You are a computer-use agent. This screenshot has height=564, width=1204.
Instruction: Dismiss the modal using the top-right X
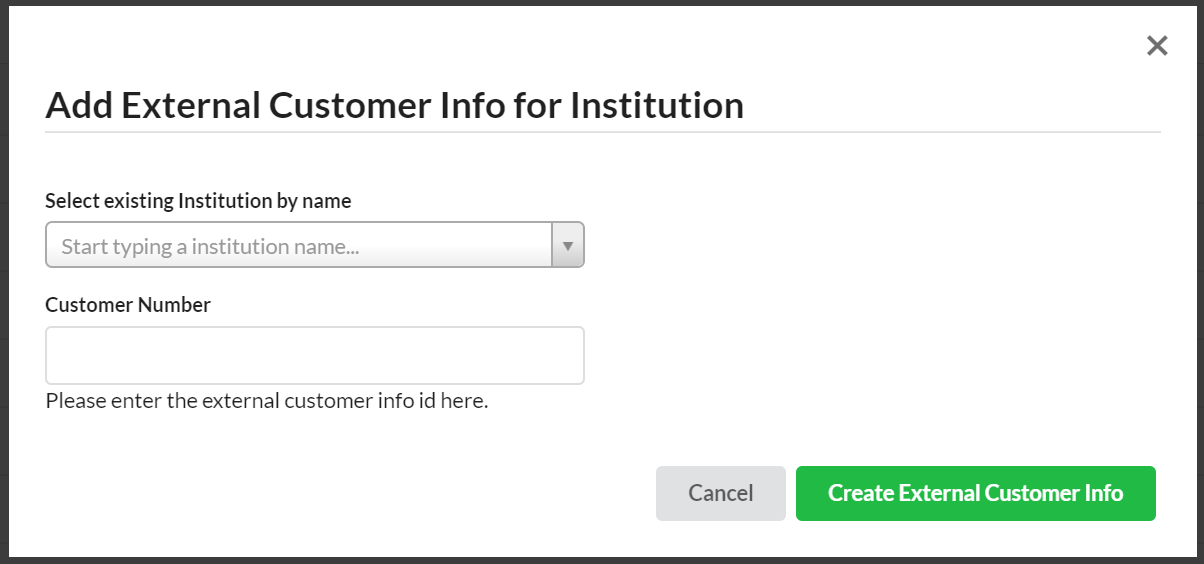(x=1157, y=45)
